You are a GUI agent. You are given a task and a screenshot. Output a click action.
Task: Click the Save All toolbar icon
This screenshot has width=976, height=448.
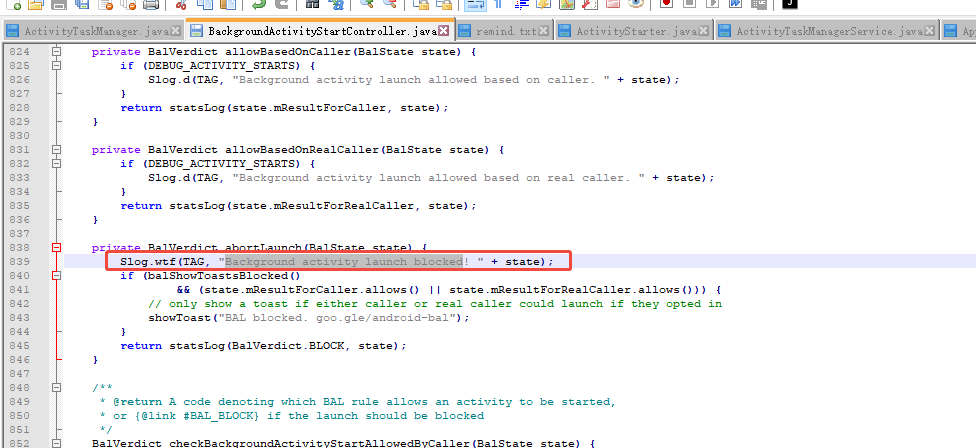(x=82, y=4)
